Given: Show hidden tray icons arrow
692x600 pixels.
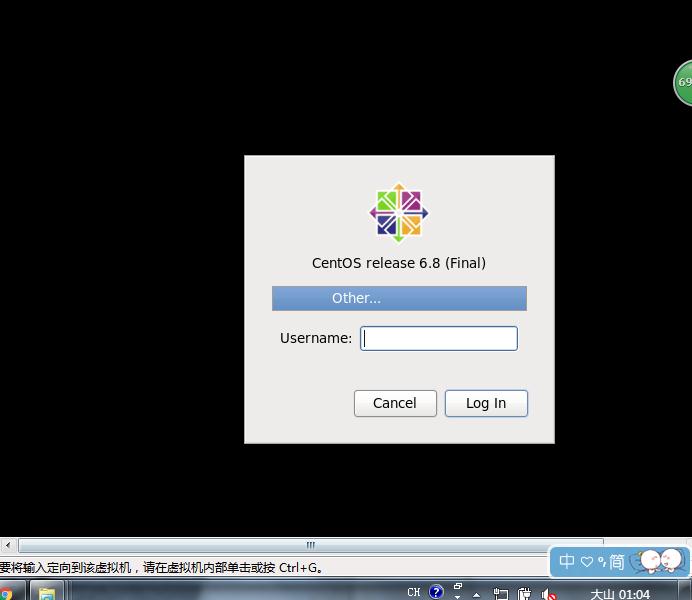Looking at the screenshot, I should pyautogui.click(x=477, y=595).
